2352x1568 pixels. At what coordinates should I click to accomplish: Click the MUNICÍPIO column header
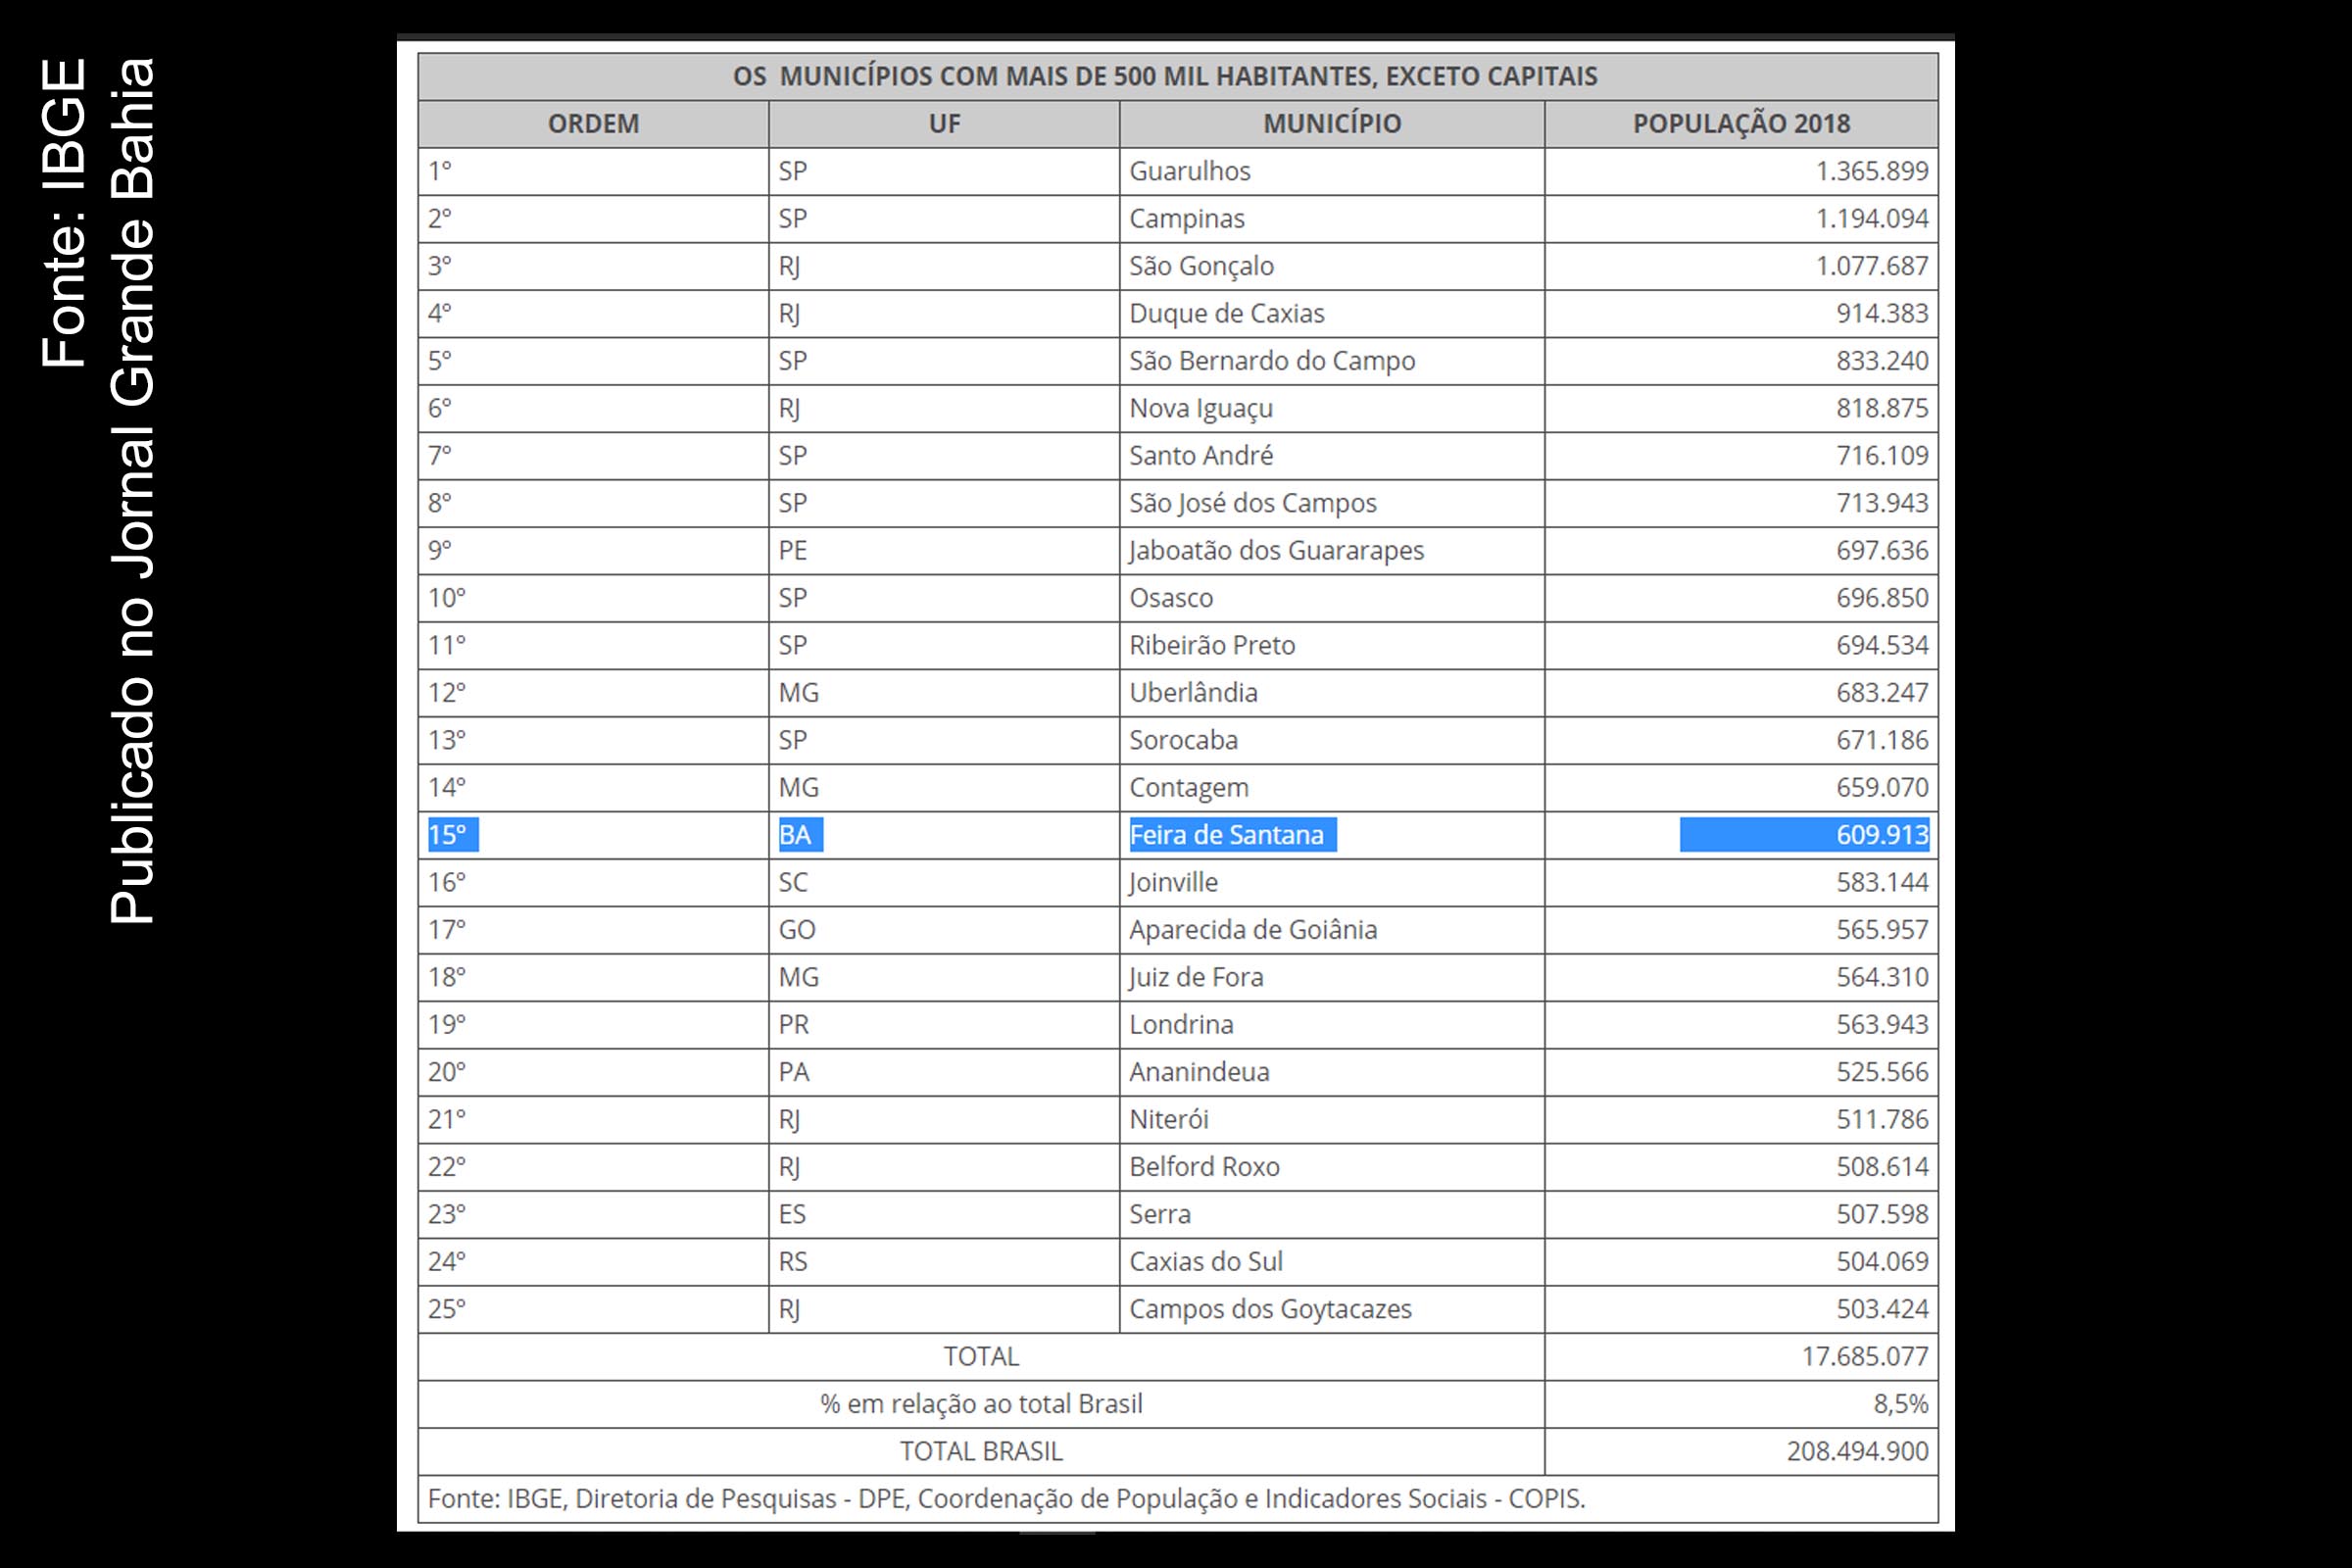pyautogui.click(x=1332, y=124)
